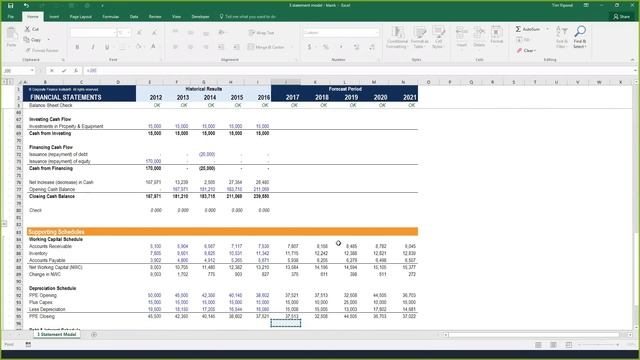Viewport: 640px width, 360px height.
Task: Adjust the zoom slider
Action: coord(599,345)
